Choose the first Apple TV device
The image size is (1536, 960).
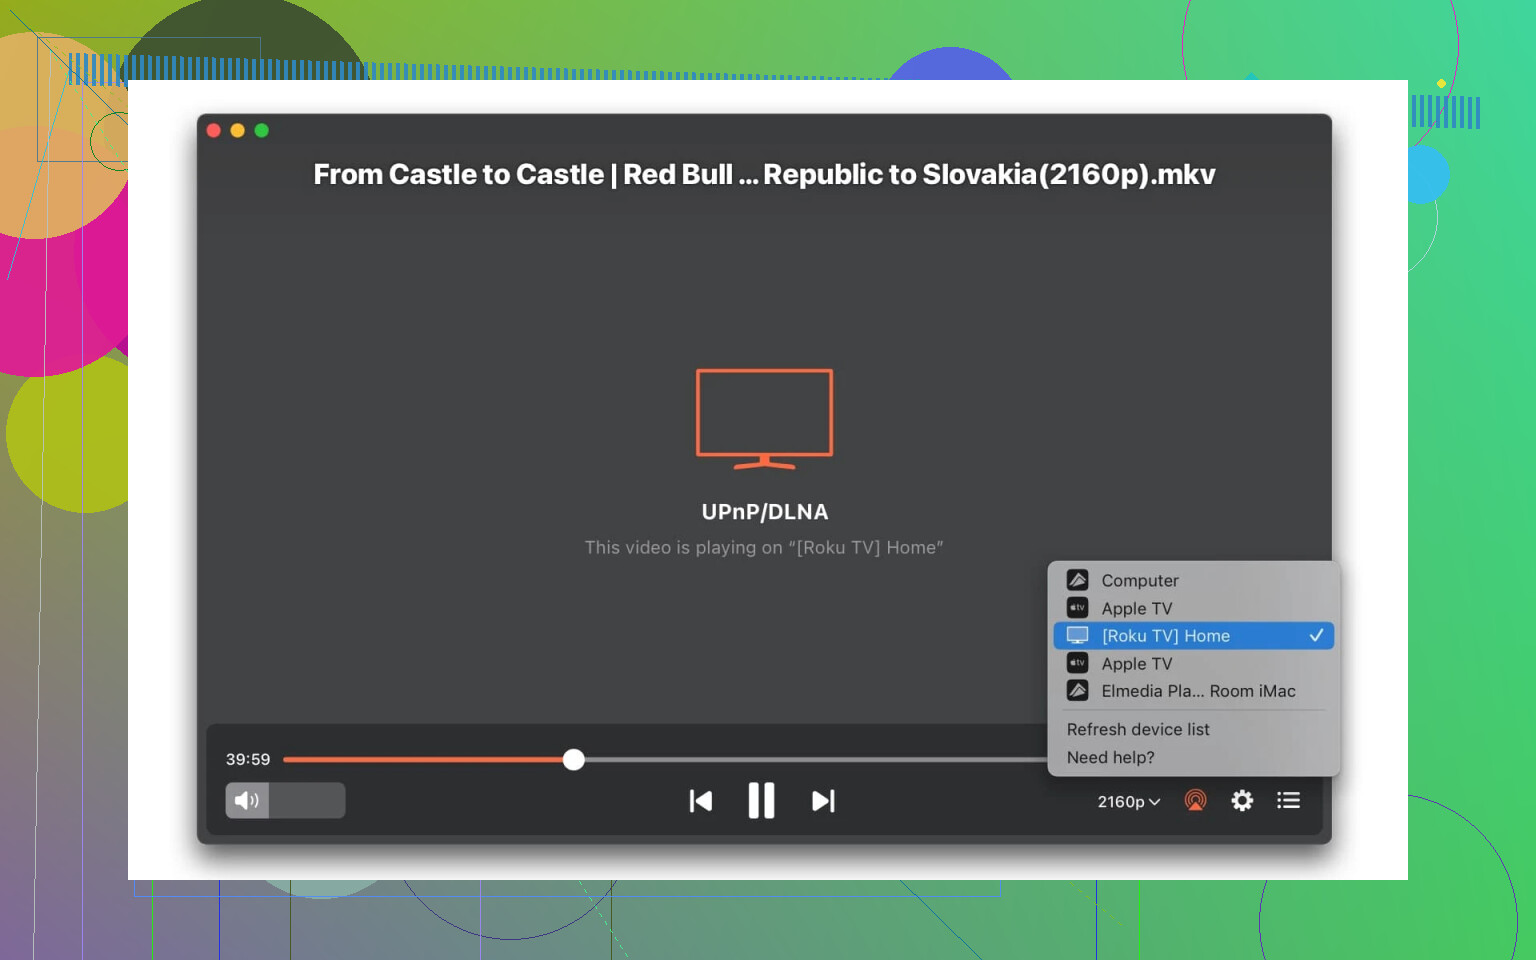[1136, 609]
